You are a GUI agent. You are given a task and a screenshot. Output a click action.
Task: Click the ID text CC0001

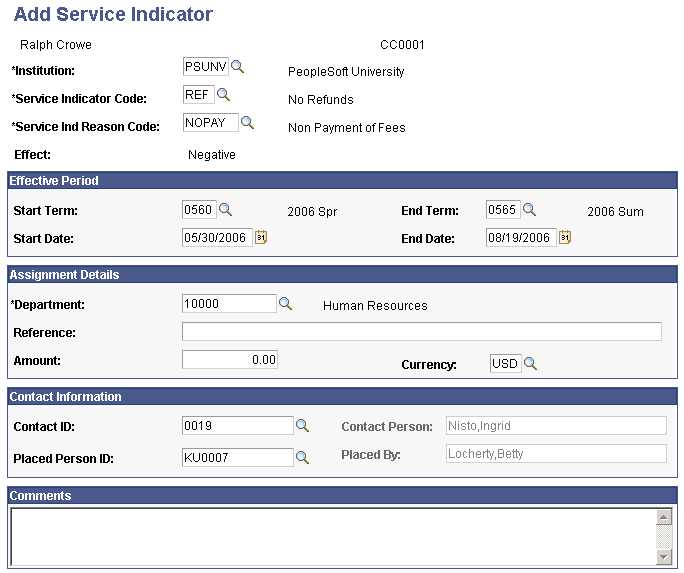click(x=402, y=44)
